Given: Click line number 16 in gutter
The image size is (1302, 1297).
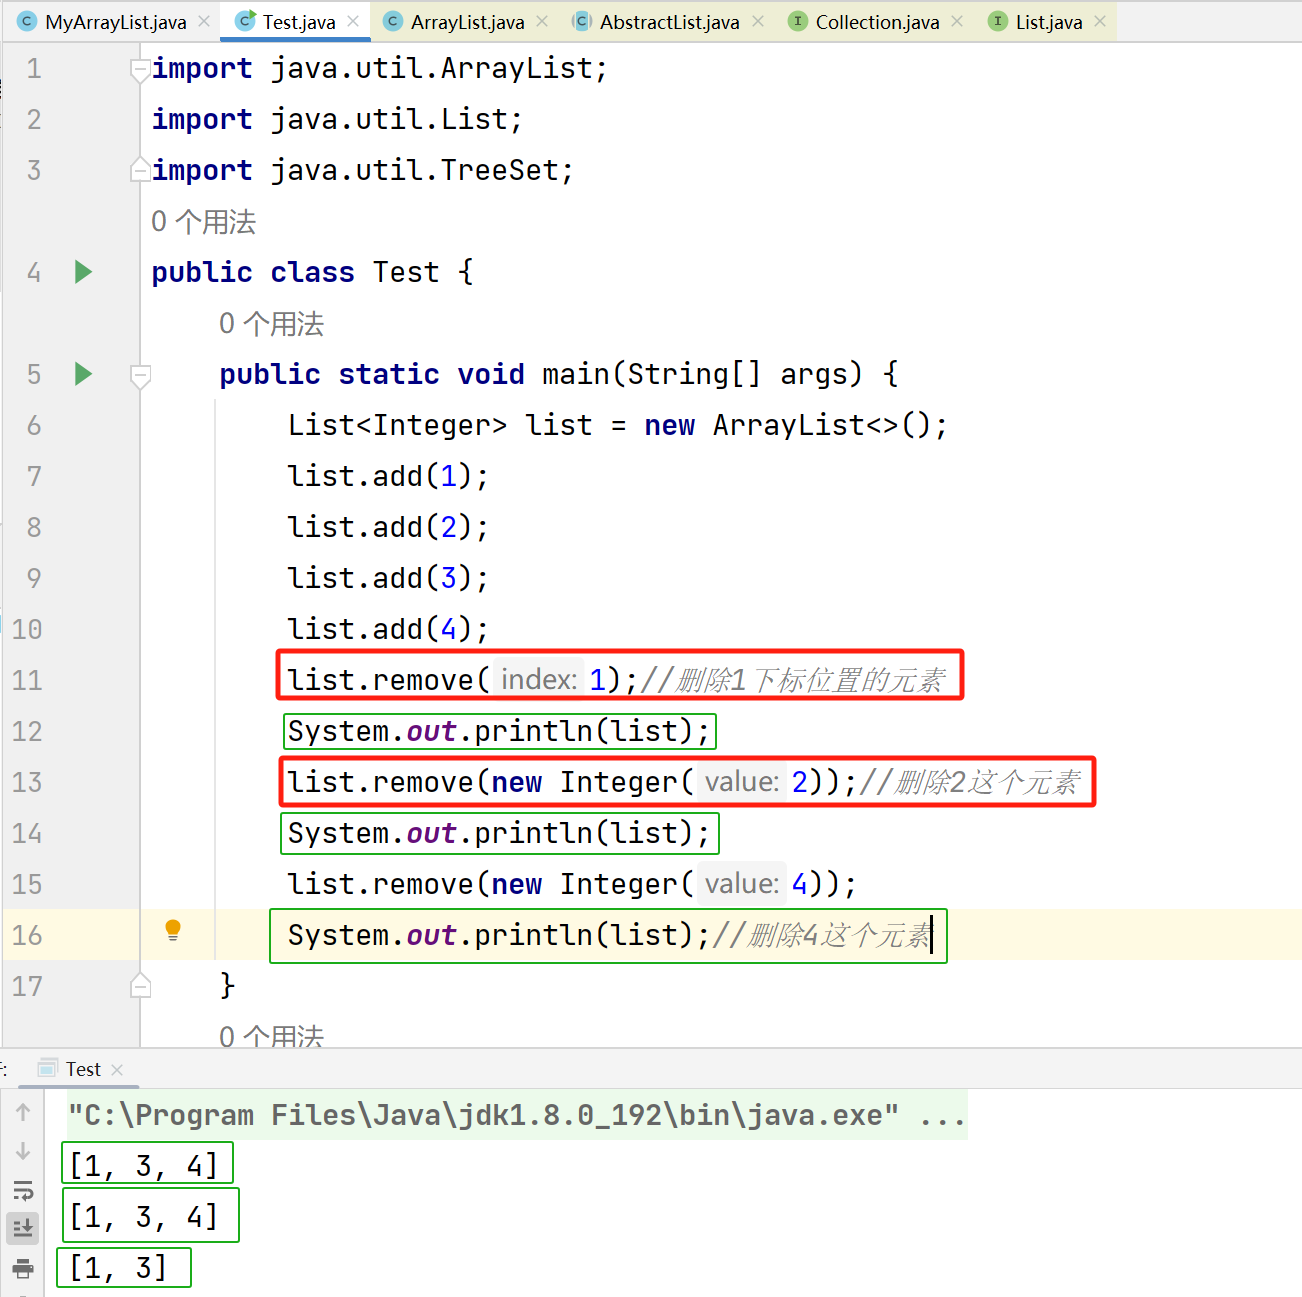Looking at the screenshot, I should coord(27,935).
